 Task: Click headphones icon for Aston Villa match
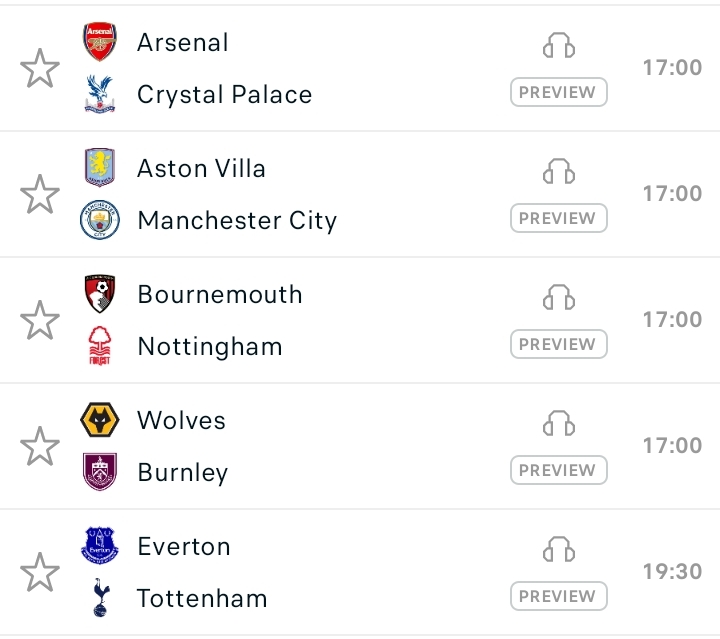point(559,172)
